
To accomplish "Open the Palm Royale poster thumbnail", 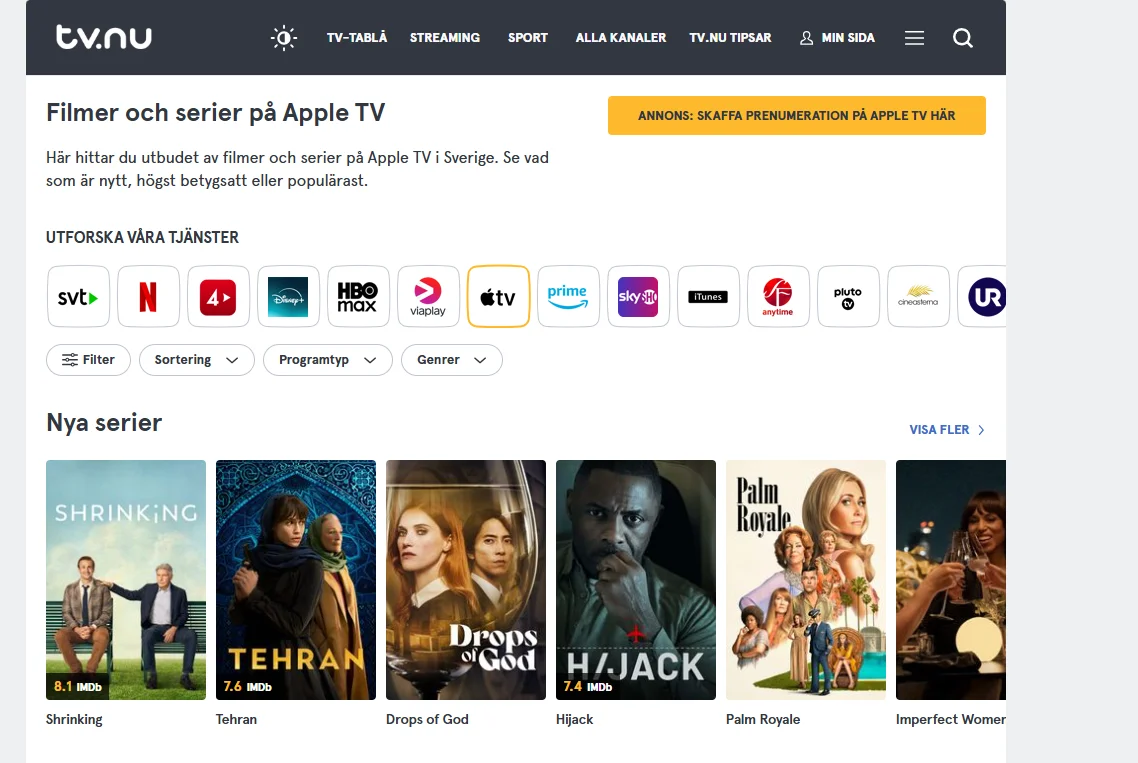I will (806, 580).
